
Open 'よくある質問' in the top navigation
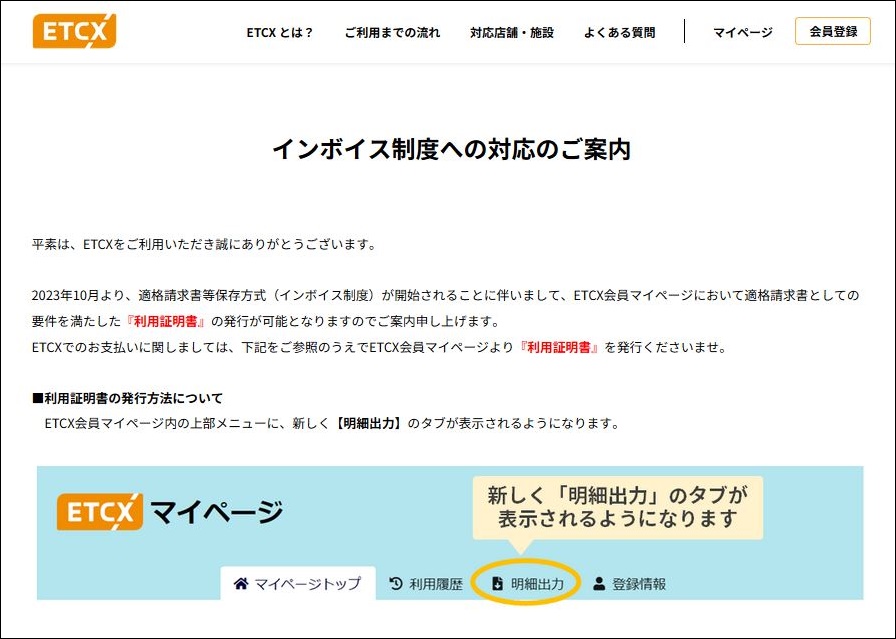tap(619, 33)
